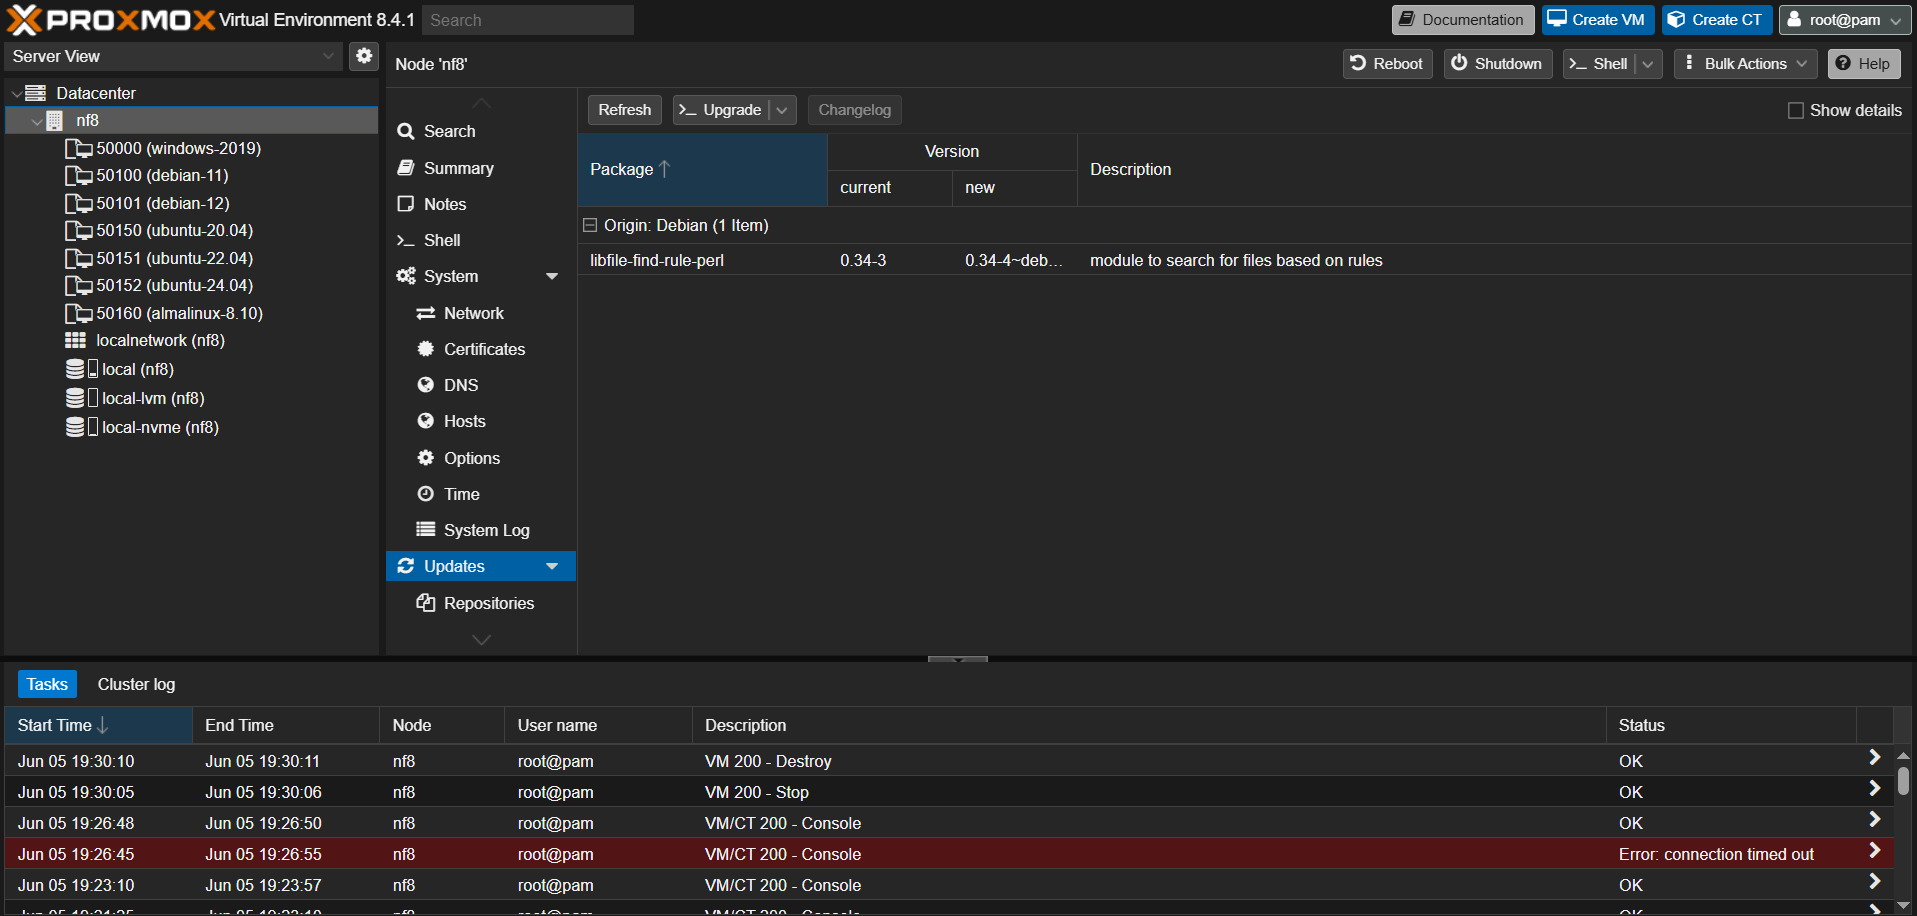Switch to the Tasks tab

[x=47, y=684]
